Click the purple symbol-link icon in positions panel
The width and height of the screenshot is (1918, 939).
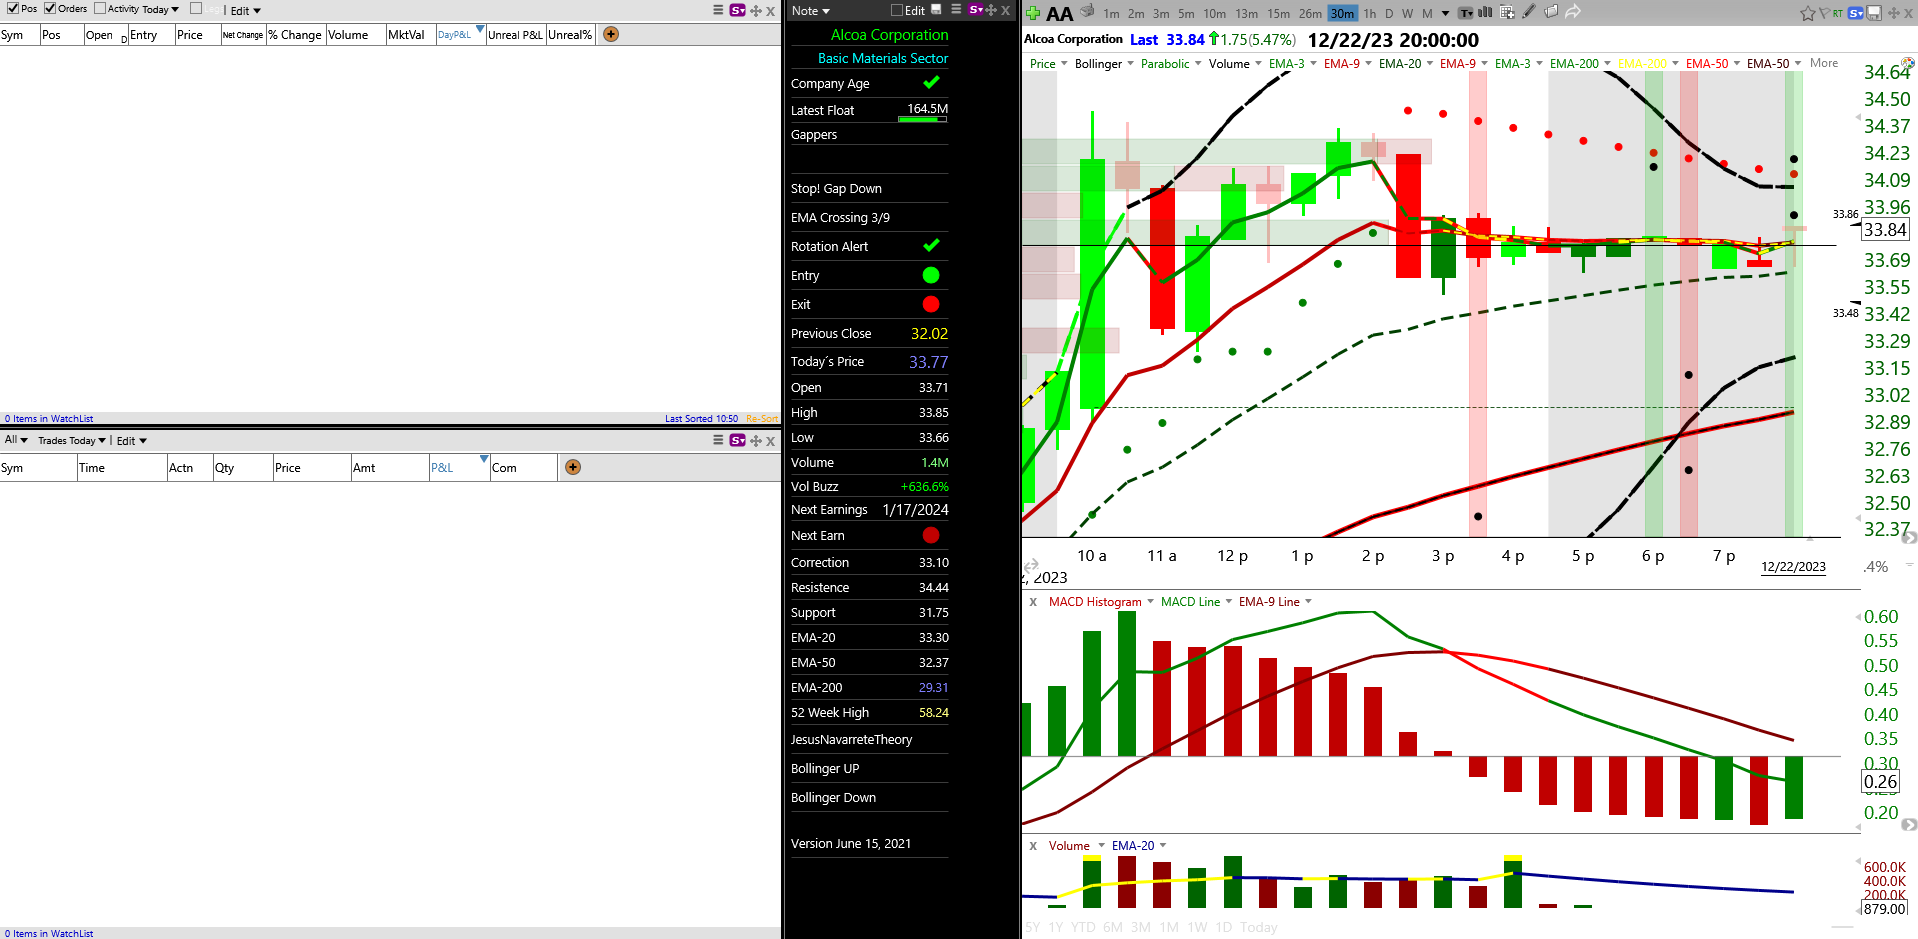tap(738, 10)
